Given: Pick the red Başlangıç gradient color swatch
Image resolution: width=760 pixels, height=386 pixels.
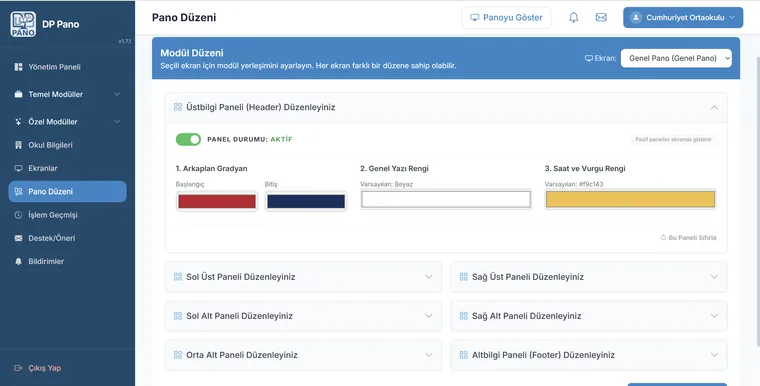Looking at the screenshot, I should (217, 201).
